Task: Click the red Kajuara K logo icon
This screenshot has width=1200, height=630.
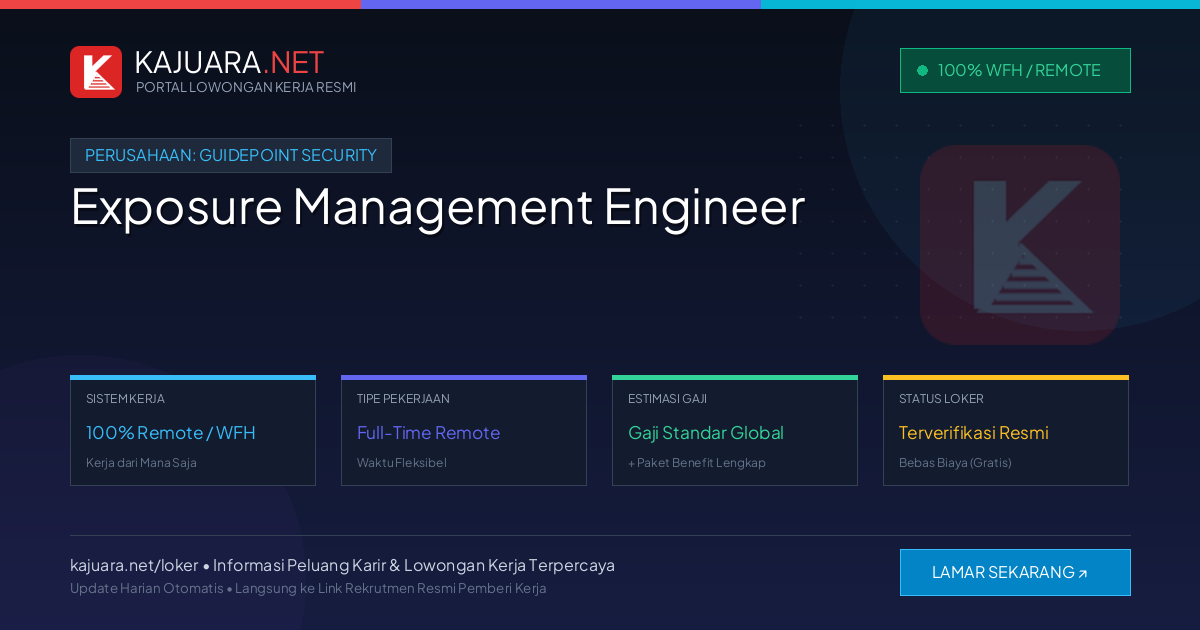Action: (x=96, y=72)
